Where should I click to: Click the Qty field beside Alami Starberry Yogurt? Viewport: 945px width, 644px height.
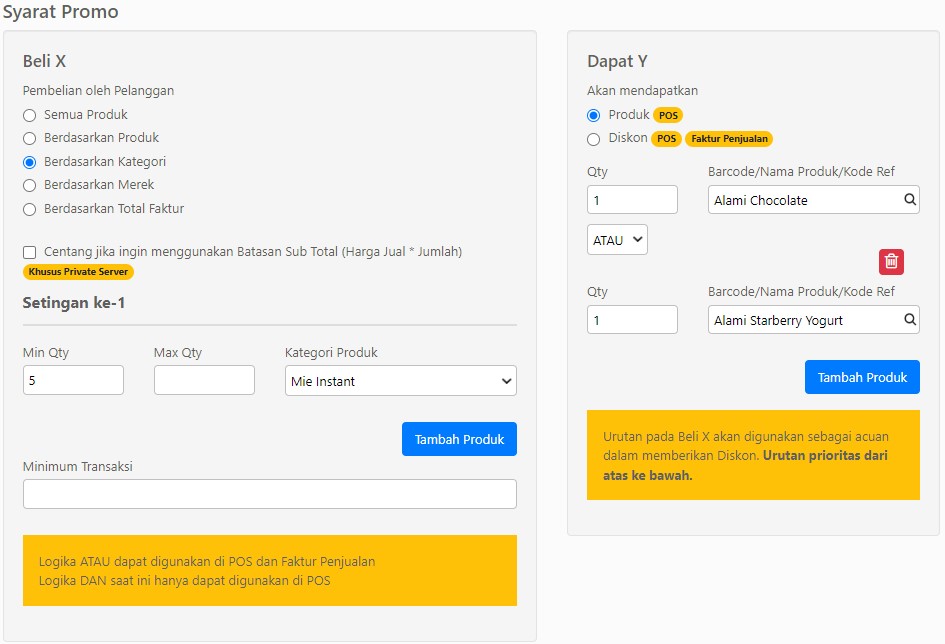pyautogui.click(x=632, y=319)
